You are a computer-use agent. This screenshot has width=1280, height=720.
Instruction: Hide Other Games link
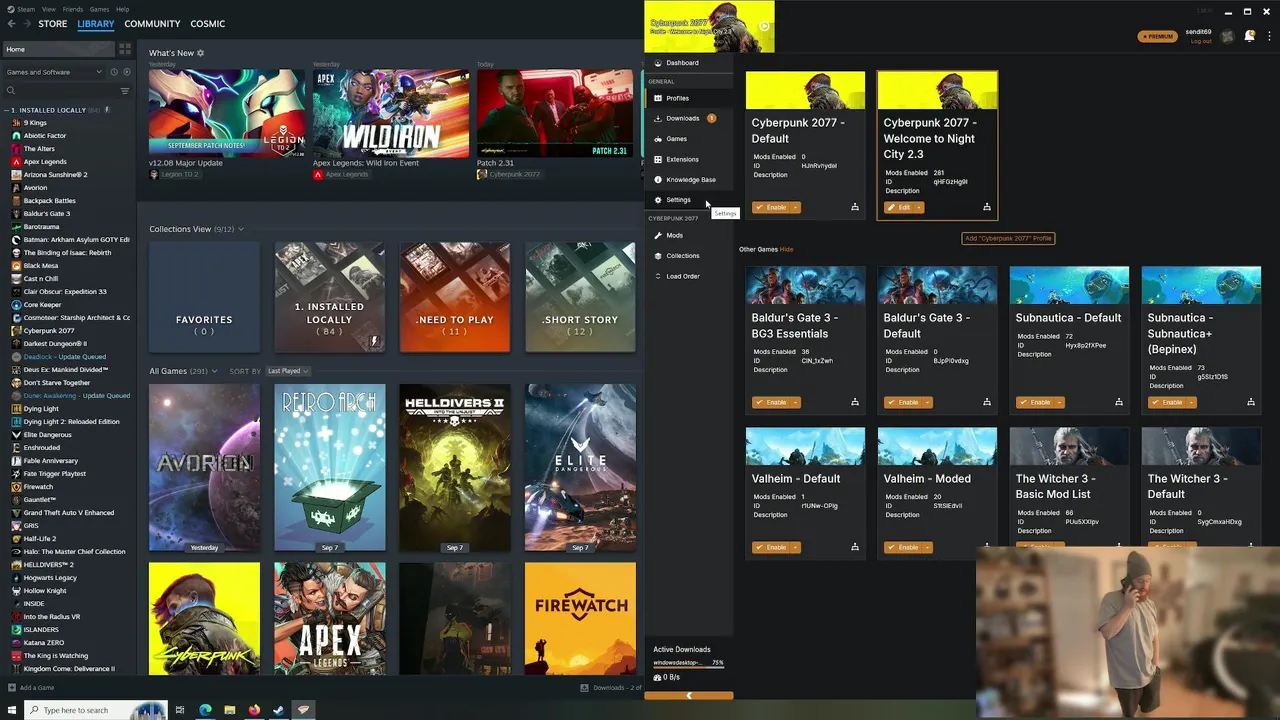[x=786, y=249]
